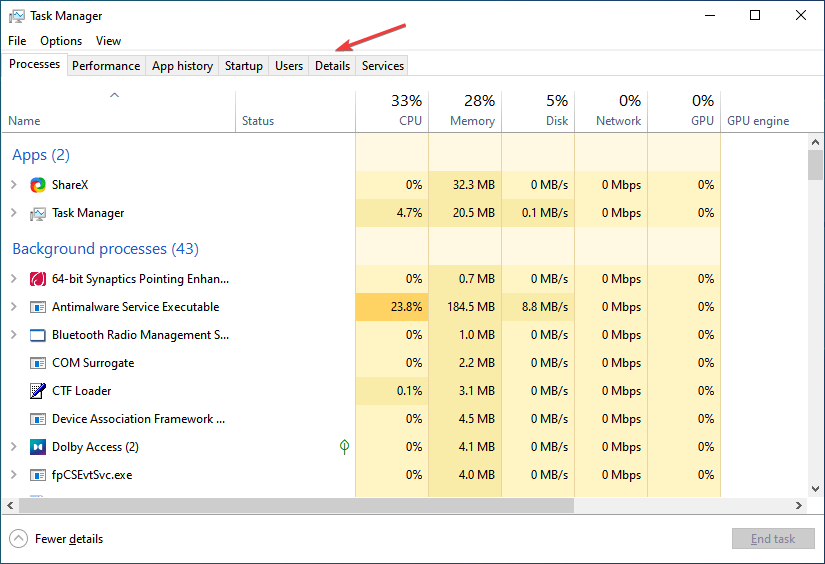Switch to the Startup tab
Screen dimensions: 825x564
[x=244, y=66]
